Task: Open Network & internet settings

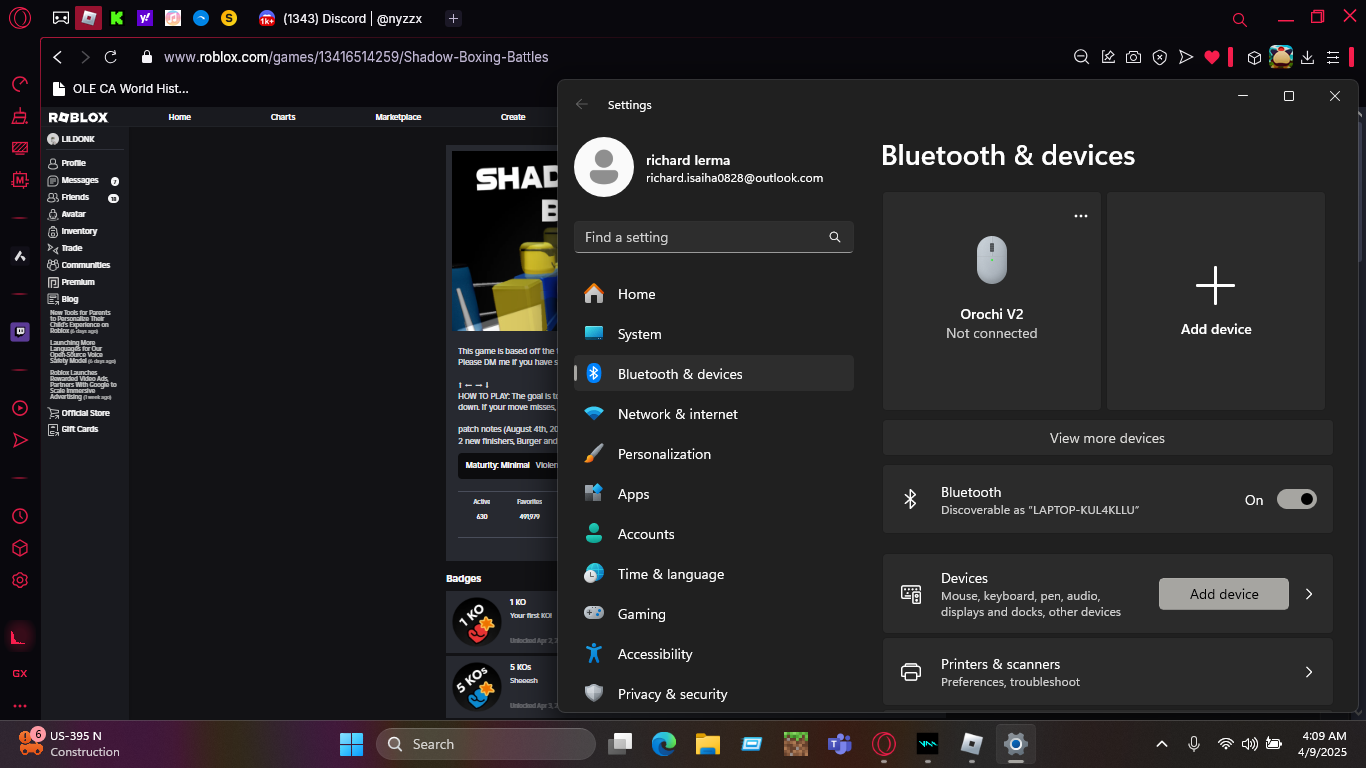Action: tap(714, 414)
